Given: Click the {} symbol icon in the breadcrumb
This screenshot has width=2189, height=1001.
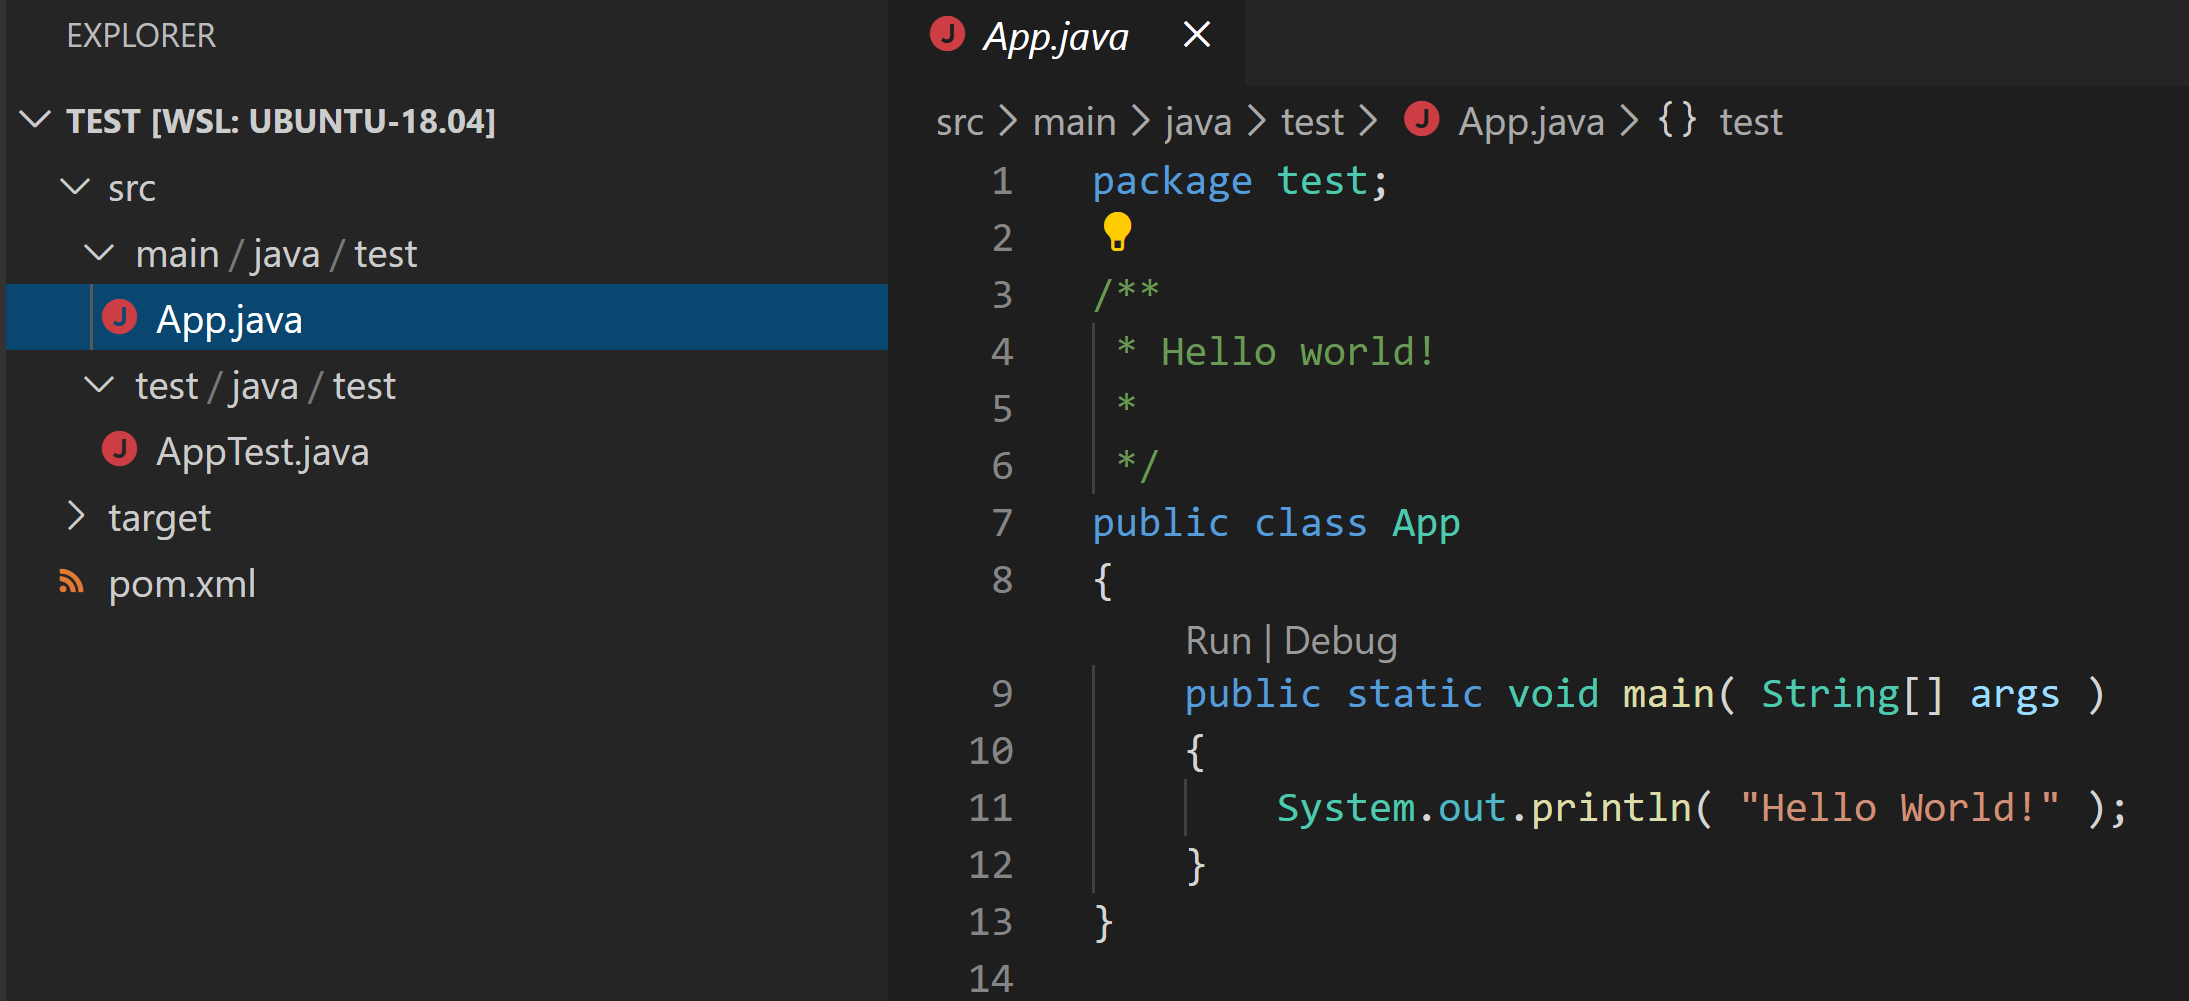Looking at the screenshot, I should click(1677, 120).
